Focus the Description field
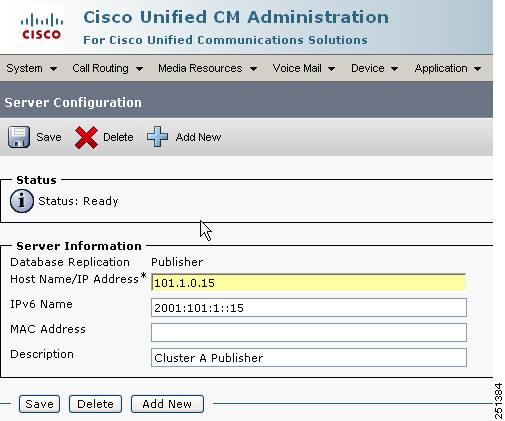505x421 pixels. pos(309,357)
